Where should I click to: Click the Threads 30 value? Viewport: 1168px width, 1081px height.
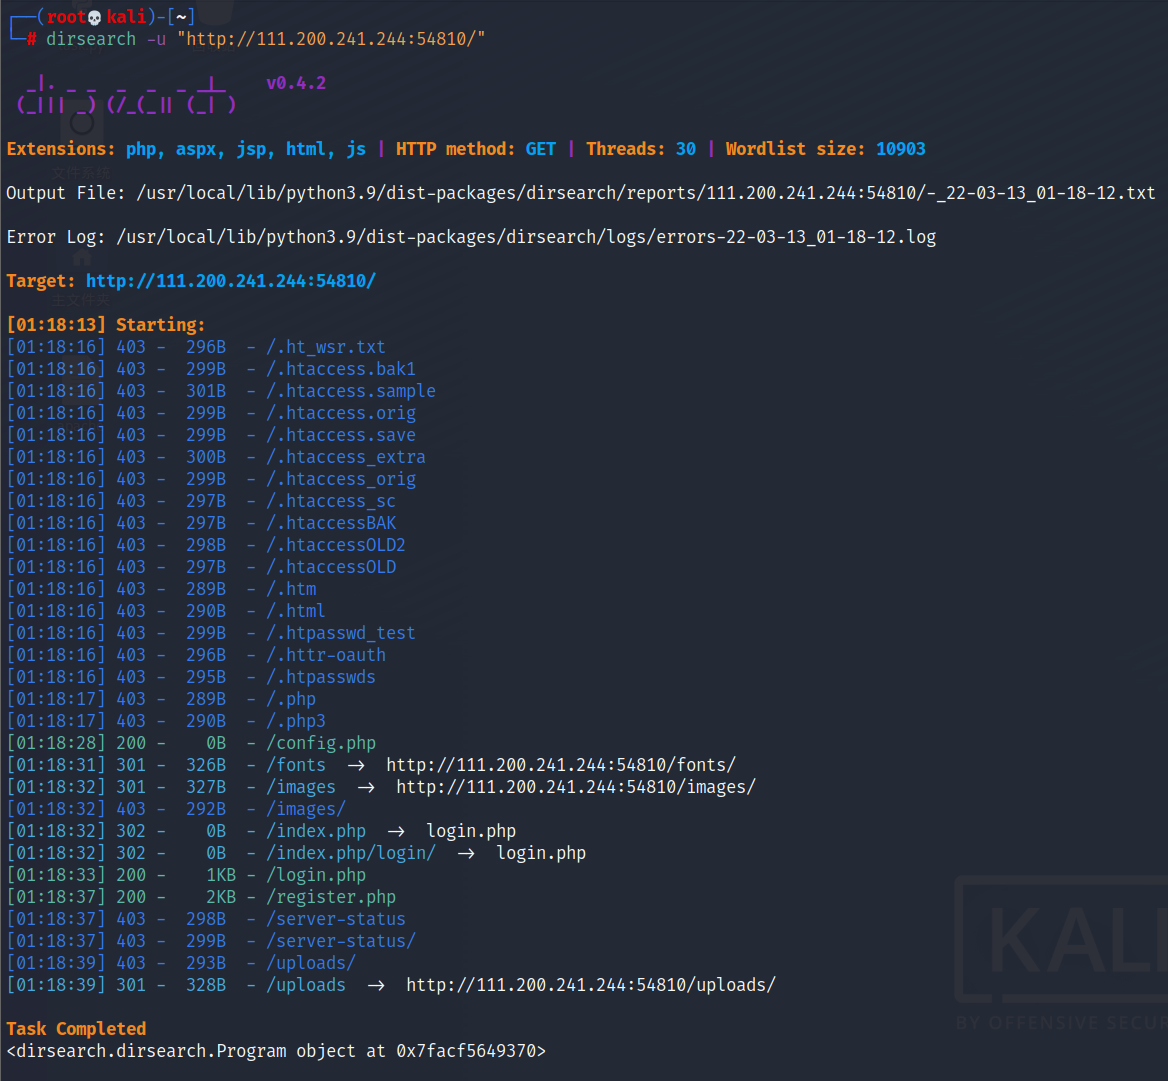(x=685, y=148)
